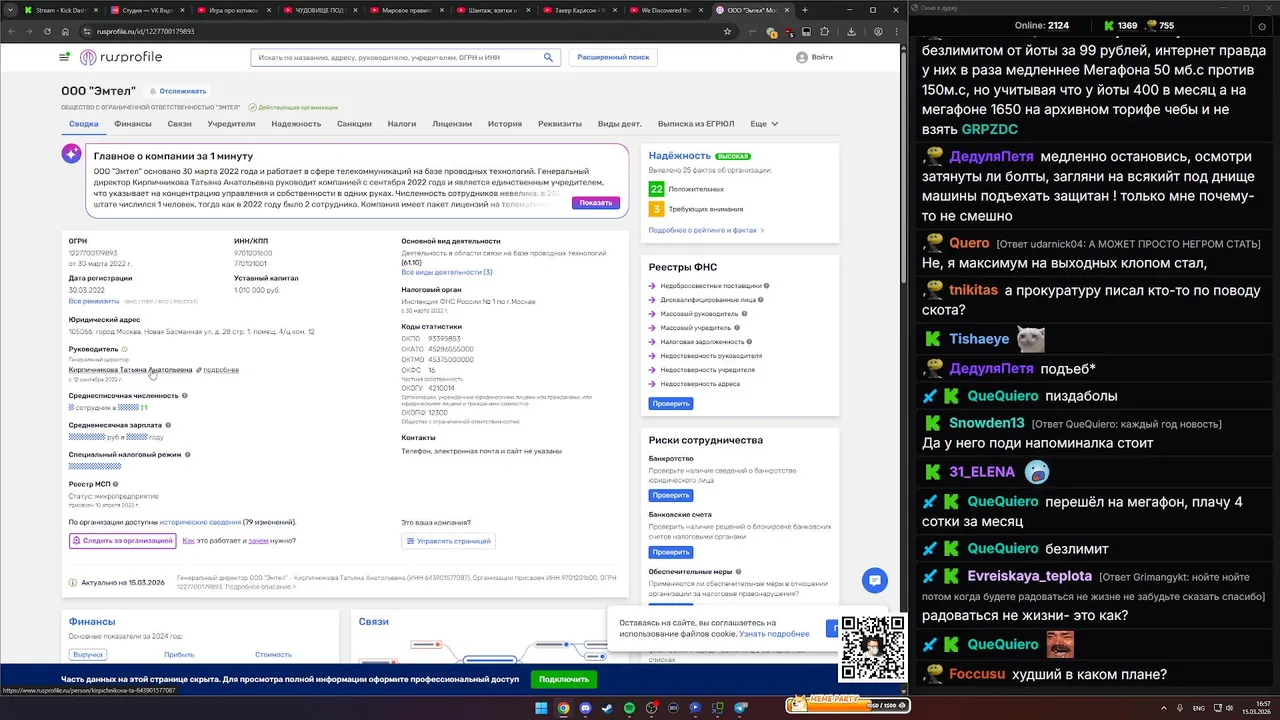
Task: Select the Выручка finance chip
Action: click(x=88, y=655)
